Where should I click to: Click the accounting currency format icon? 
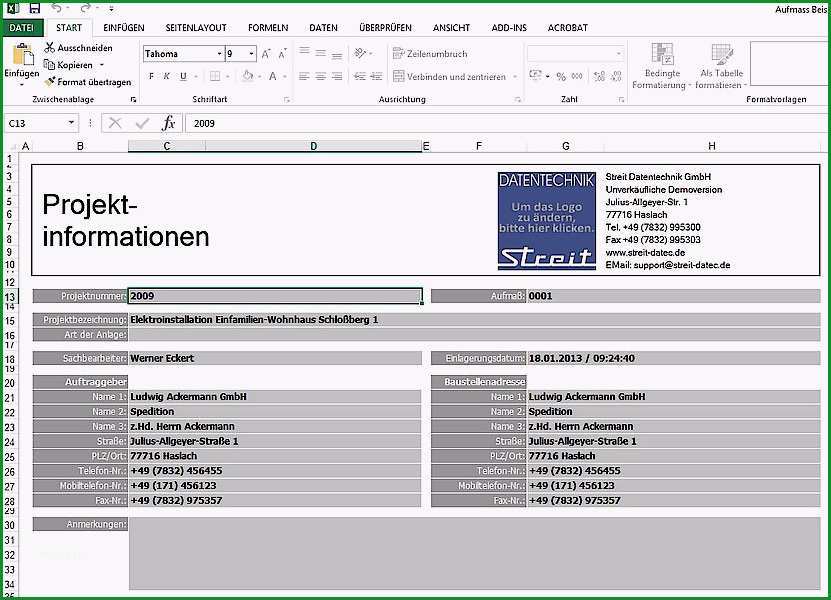535,76
